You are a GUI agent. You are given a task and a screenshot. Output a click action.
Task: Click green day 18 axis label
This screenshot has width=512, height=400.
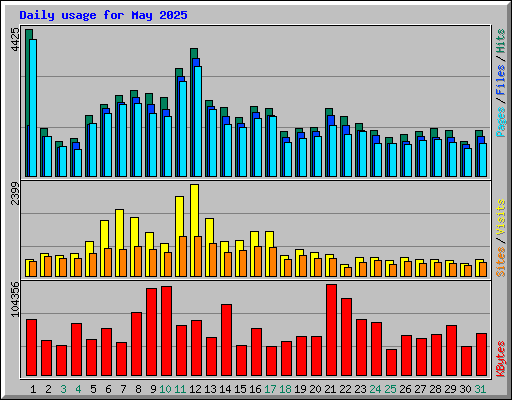coord(285,389)
